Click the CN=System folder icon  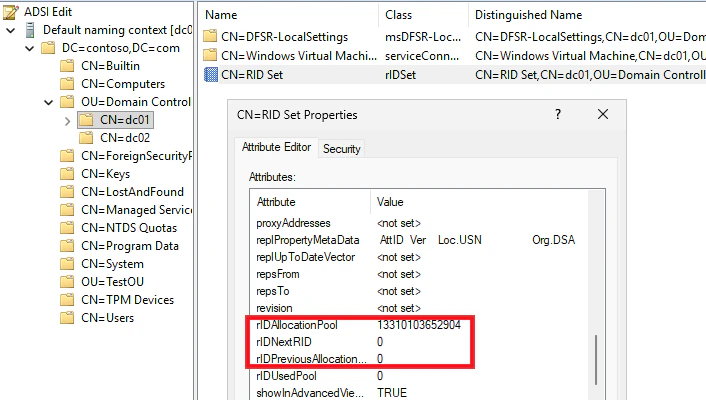tap(67, 264)
